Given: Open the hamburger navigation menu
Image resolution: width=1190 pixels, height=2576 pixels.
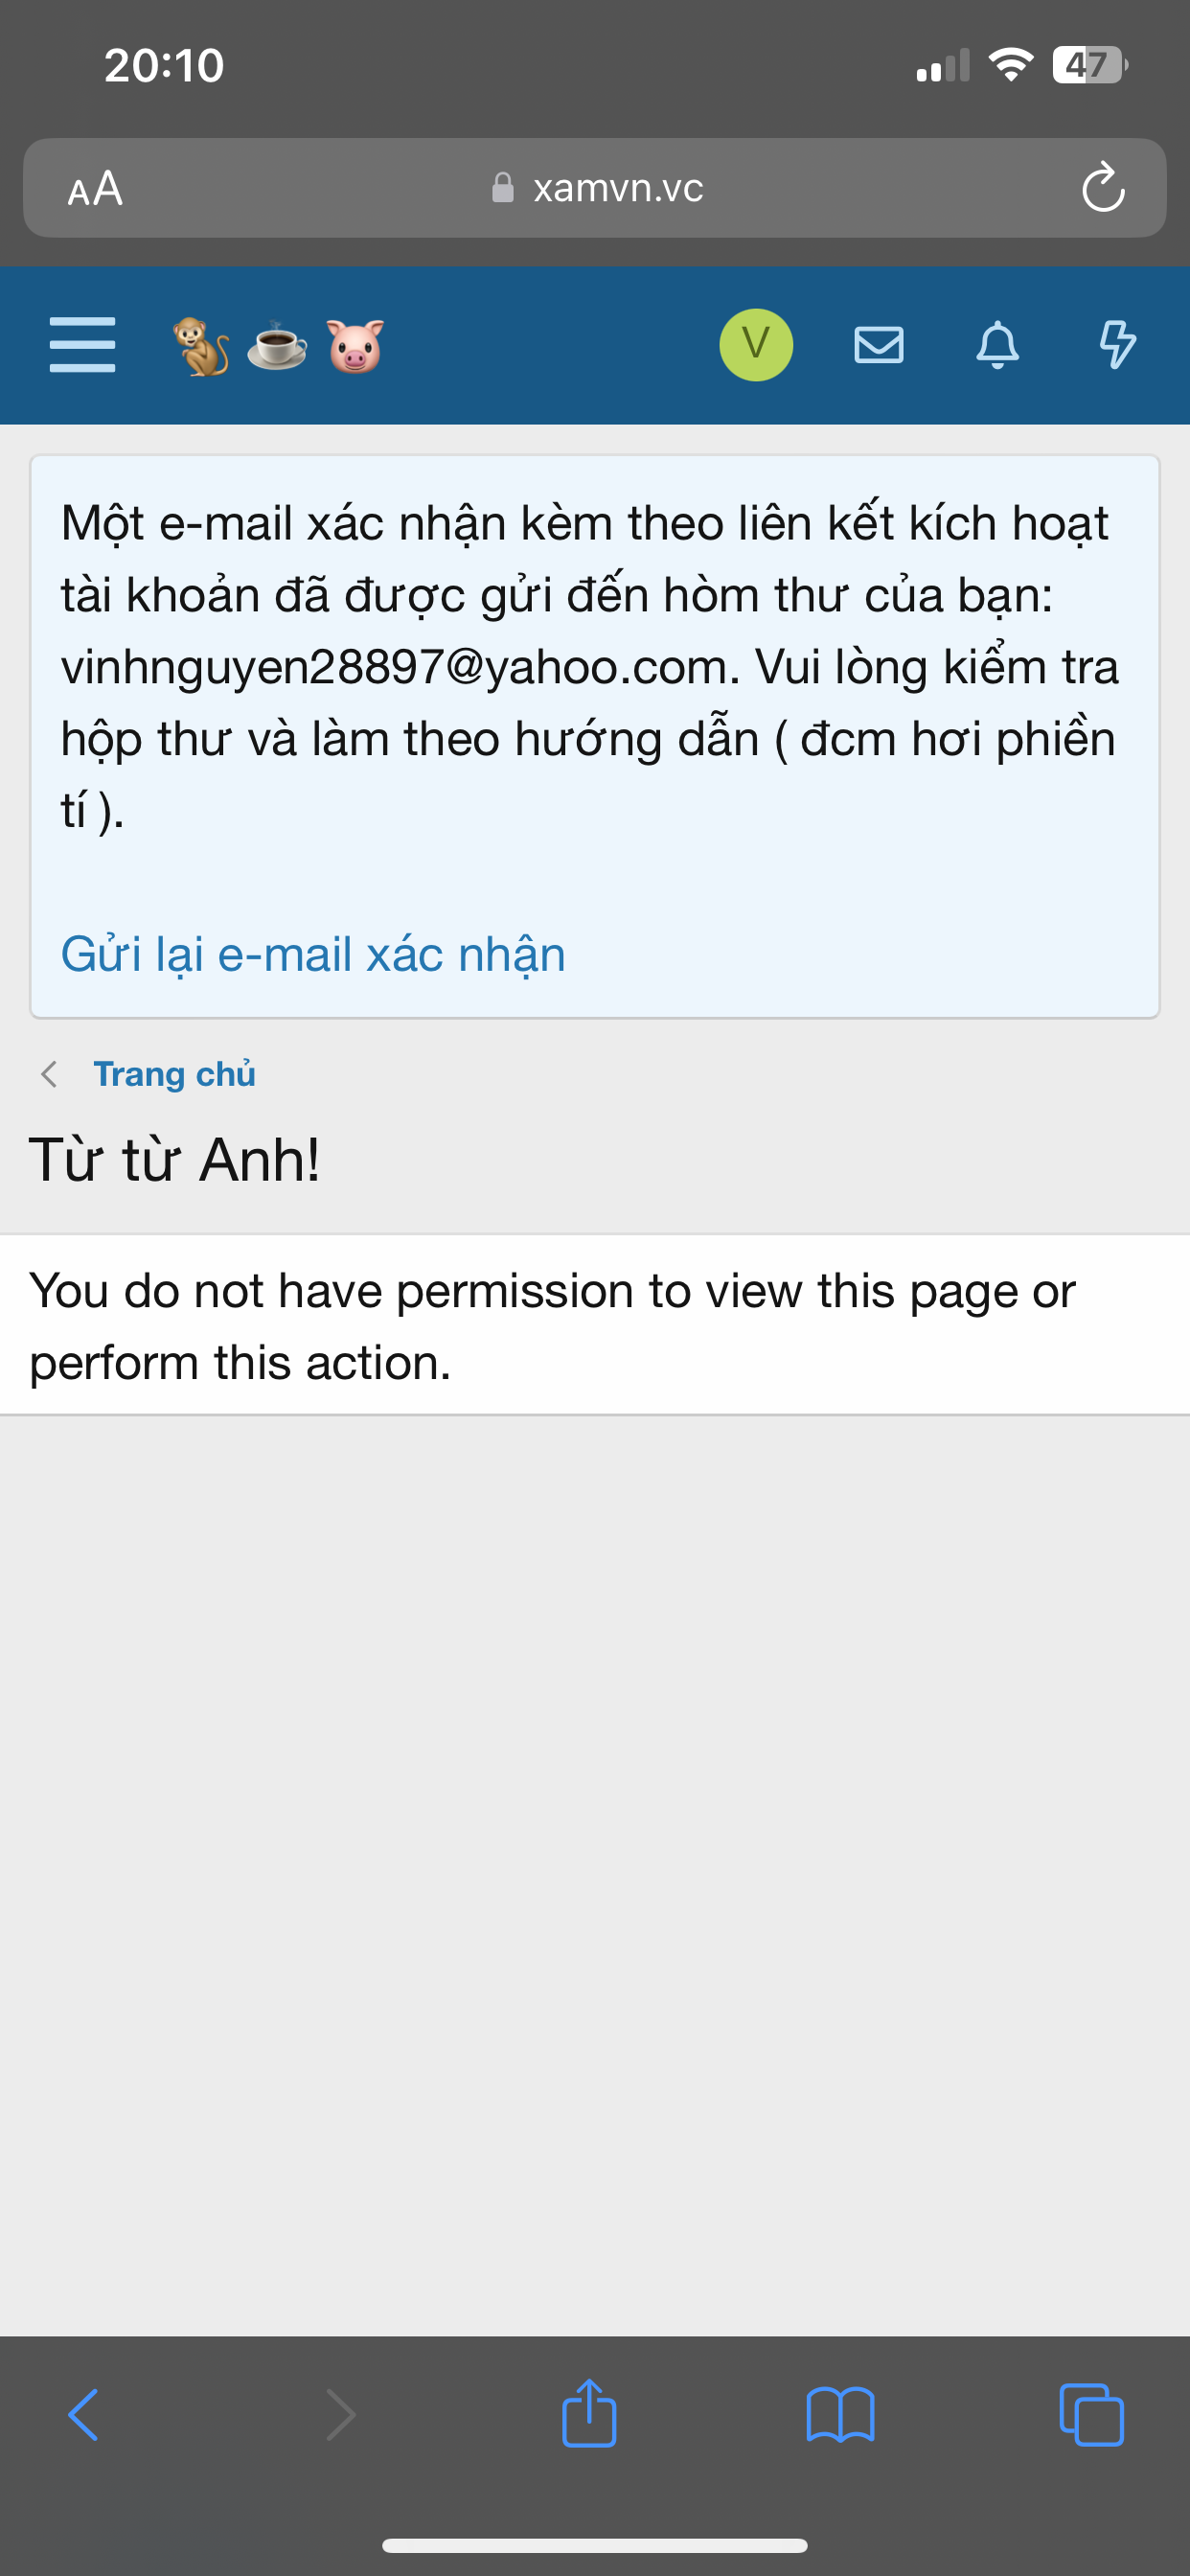Looking at the screenshot, I should click(82, 345).
